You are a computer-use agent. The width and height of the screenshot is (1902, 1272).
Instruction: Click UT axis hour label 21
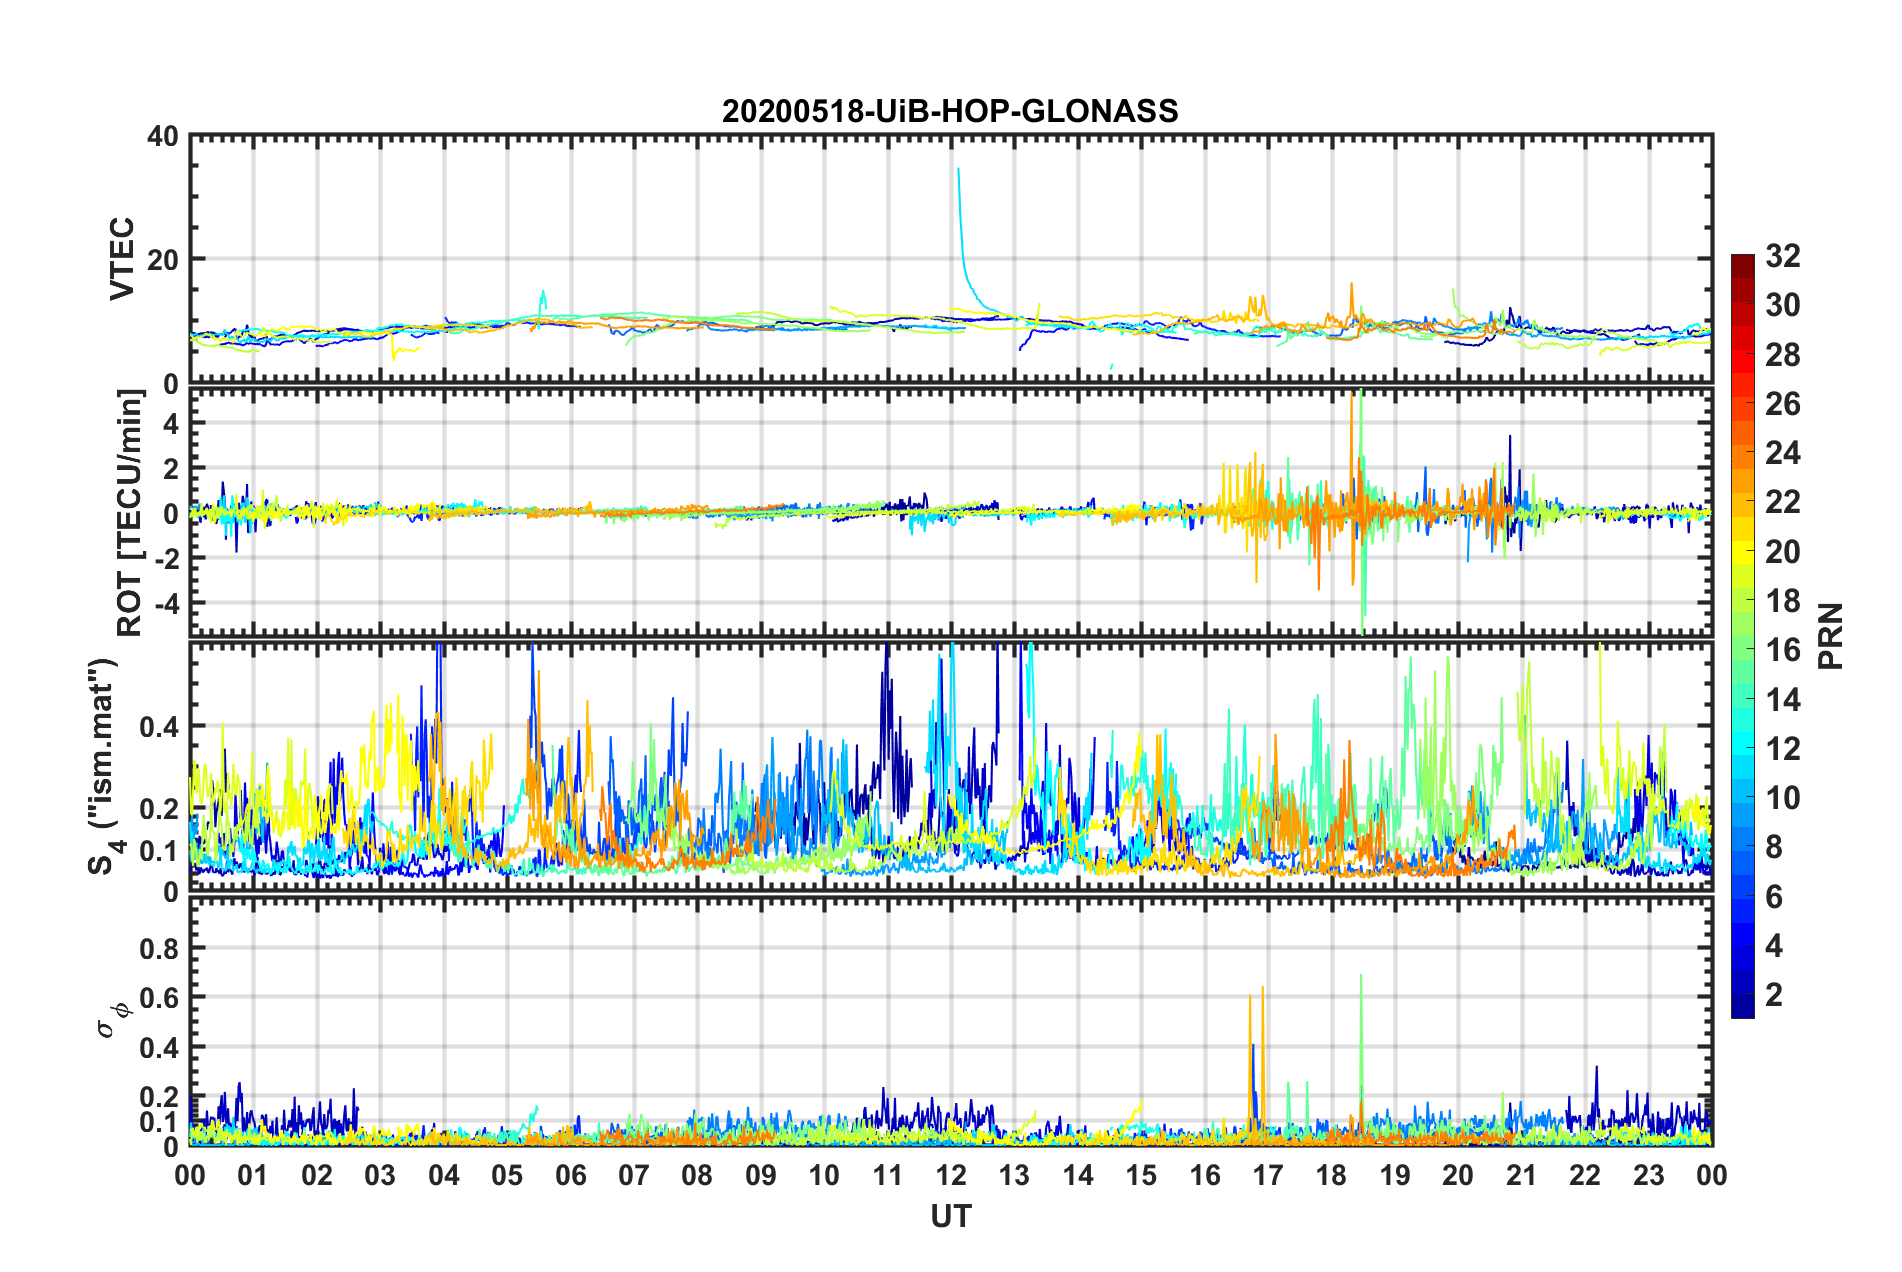[x=1522, y=1175]
